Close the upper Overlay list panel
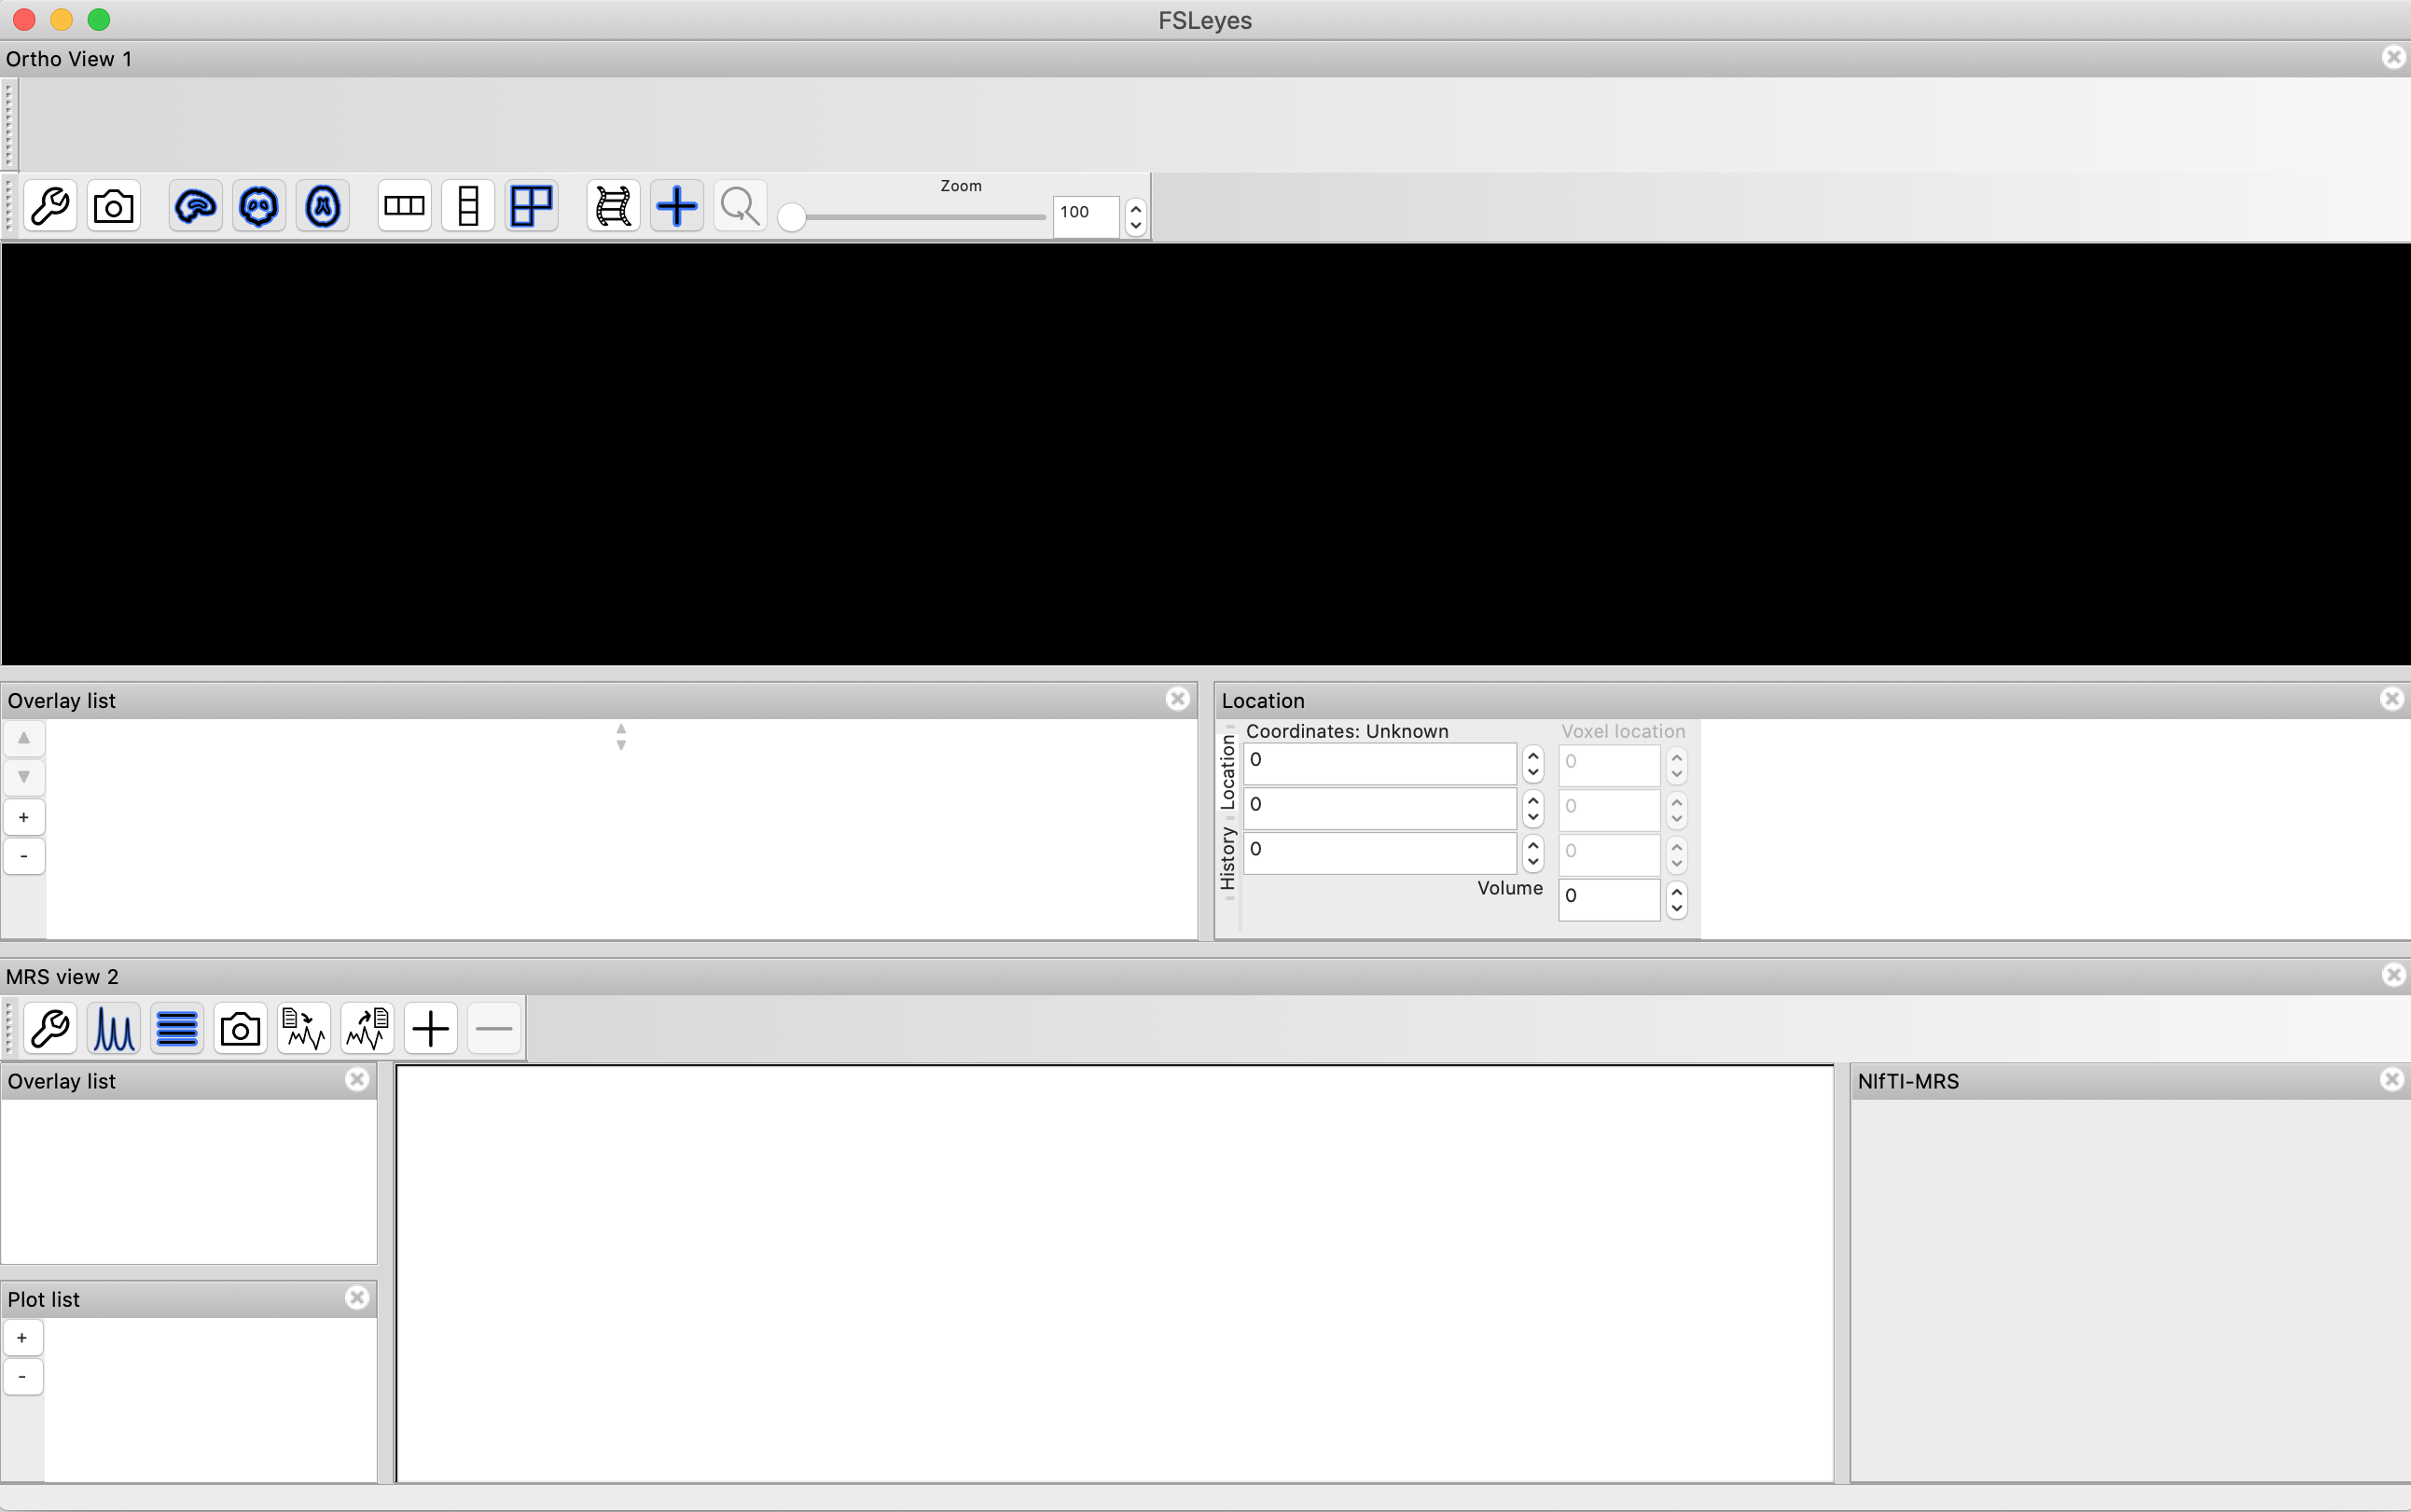Image resolution: width=2411 pixels, height=1512 pixels. (1178, 699)
